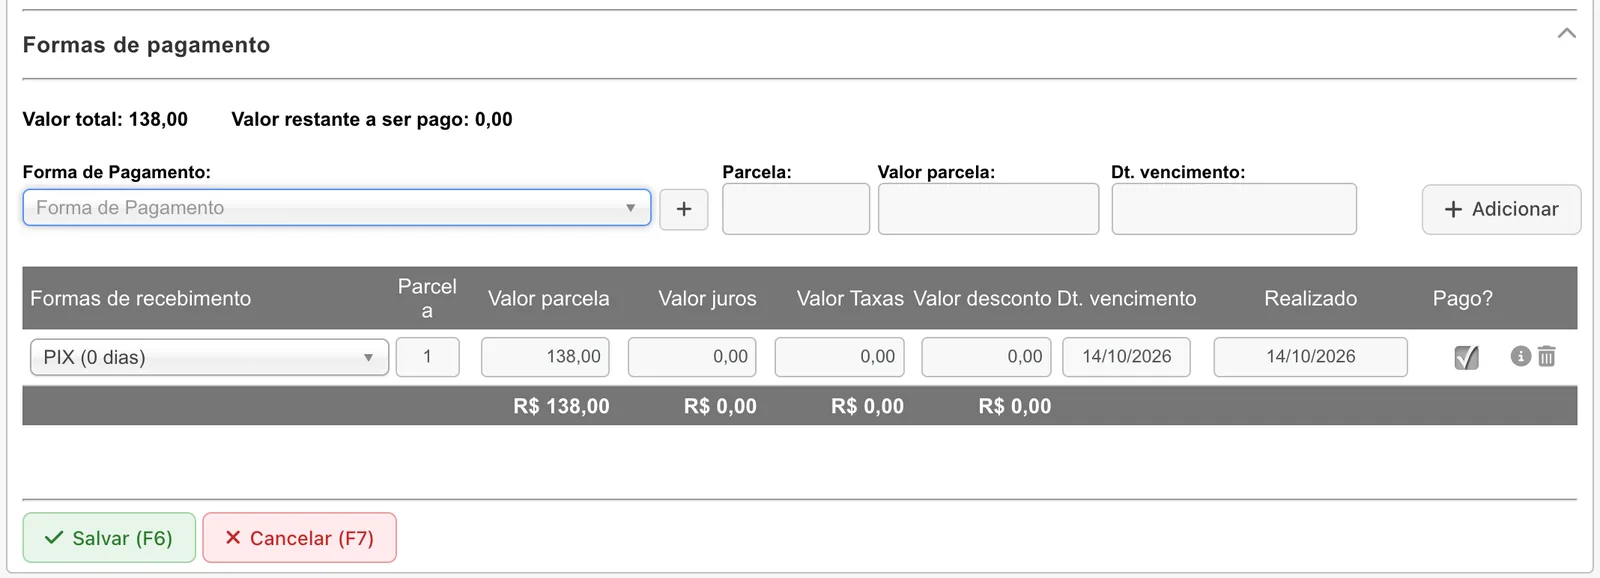Focus the Valor parcela input field

tap(988, 209)
